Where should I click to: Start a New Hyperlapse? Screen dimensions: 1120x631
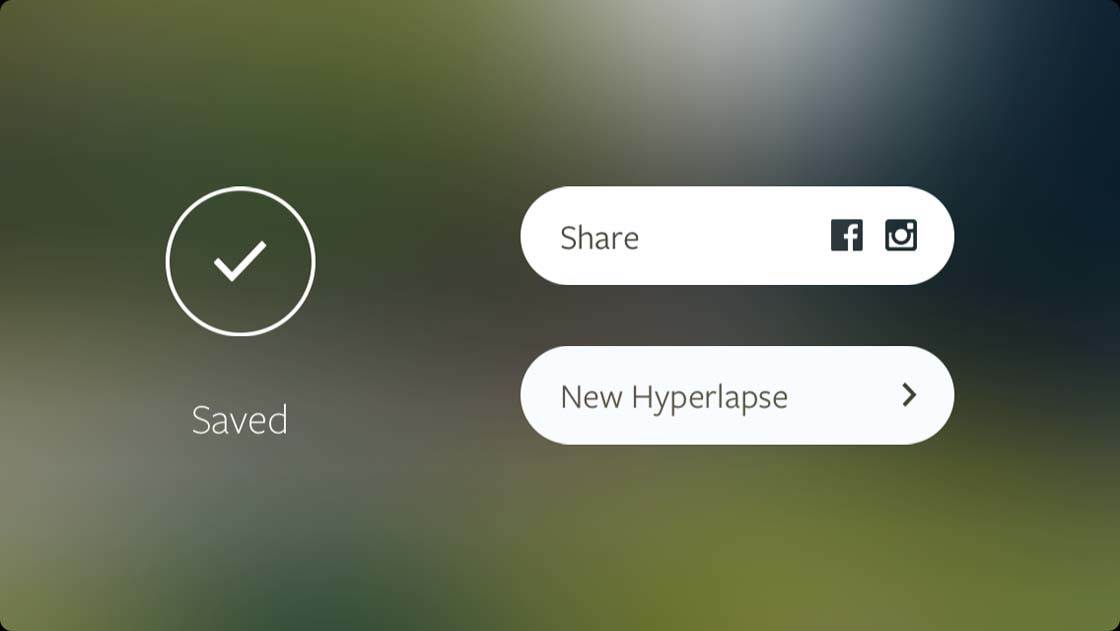coord(737,395)
